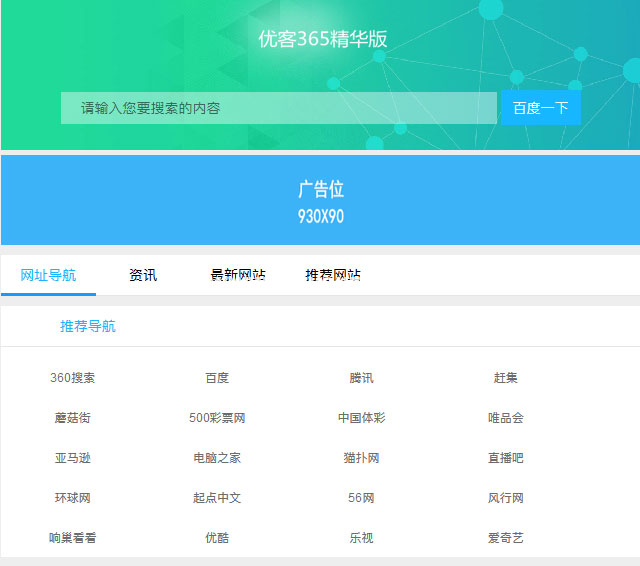Visit the 500彩票网 link

pos(217,418)
